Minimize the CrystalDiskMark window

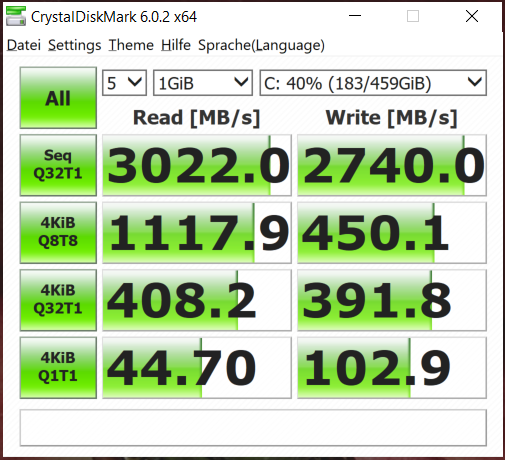coord(355,16)
